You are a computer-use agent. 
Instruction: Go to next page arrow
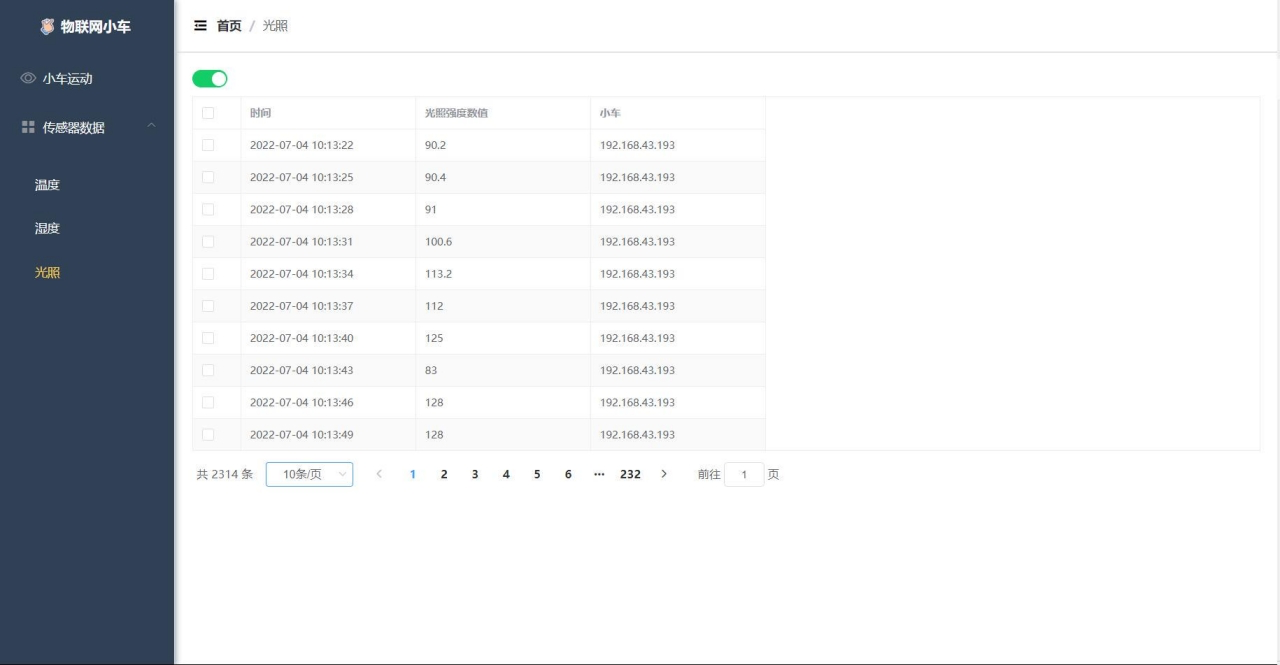click(664, 474)
